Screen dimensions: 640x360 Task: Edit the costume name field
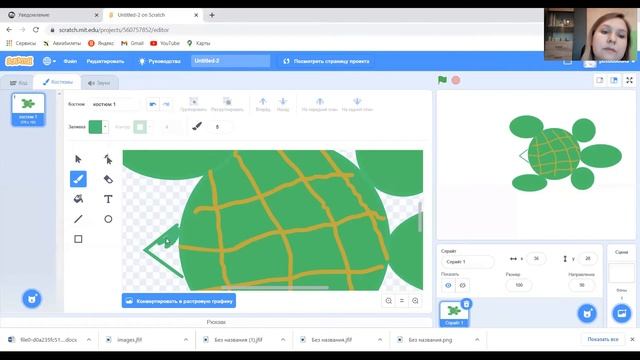(x=116, y=104)
